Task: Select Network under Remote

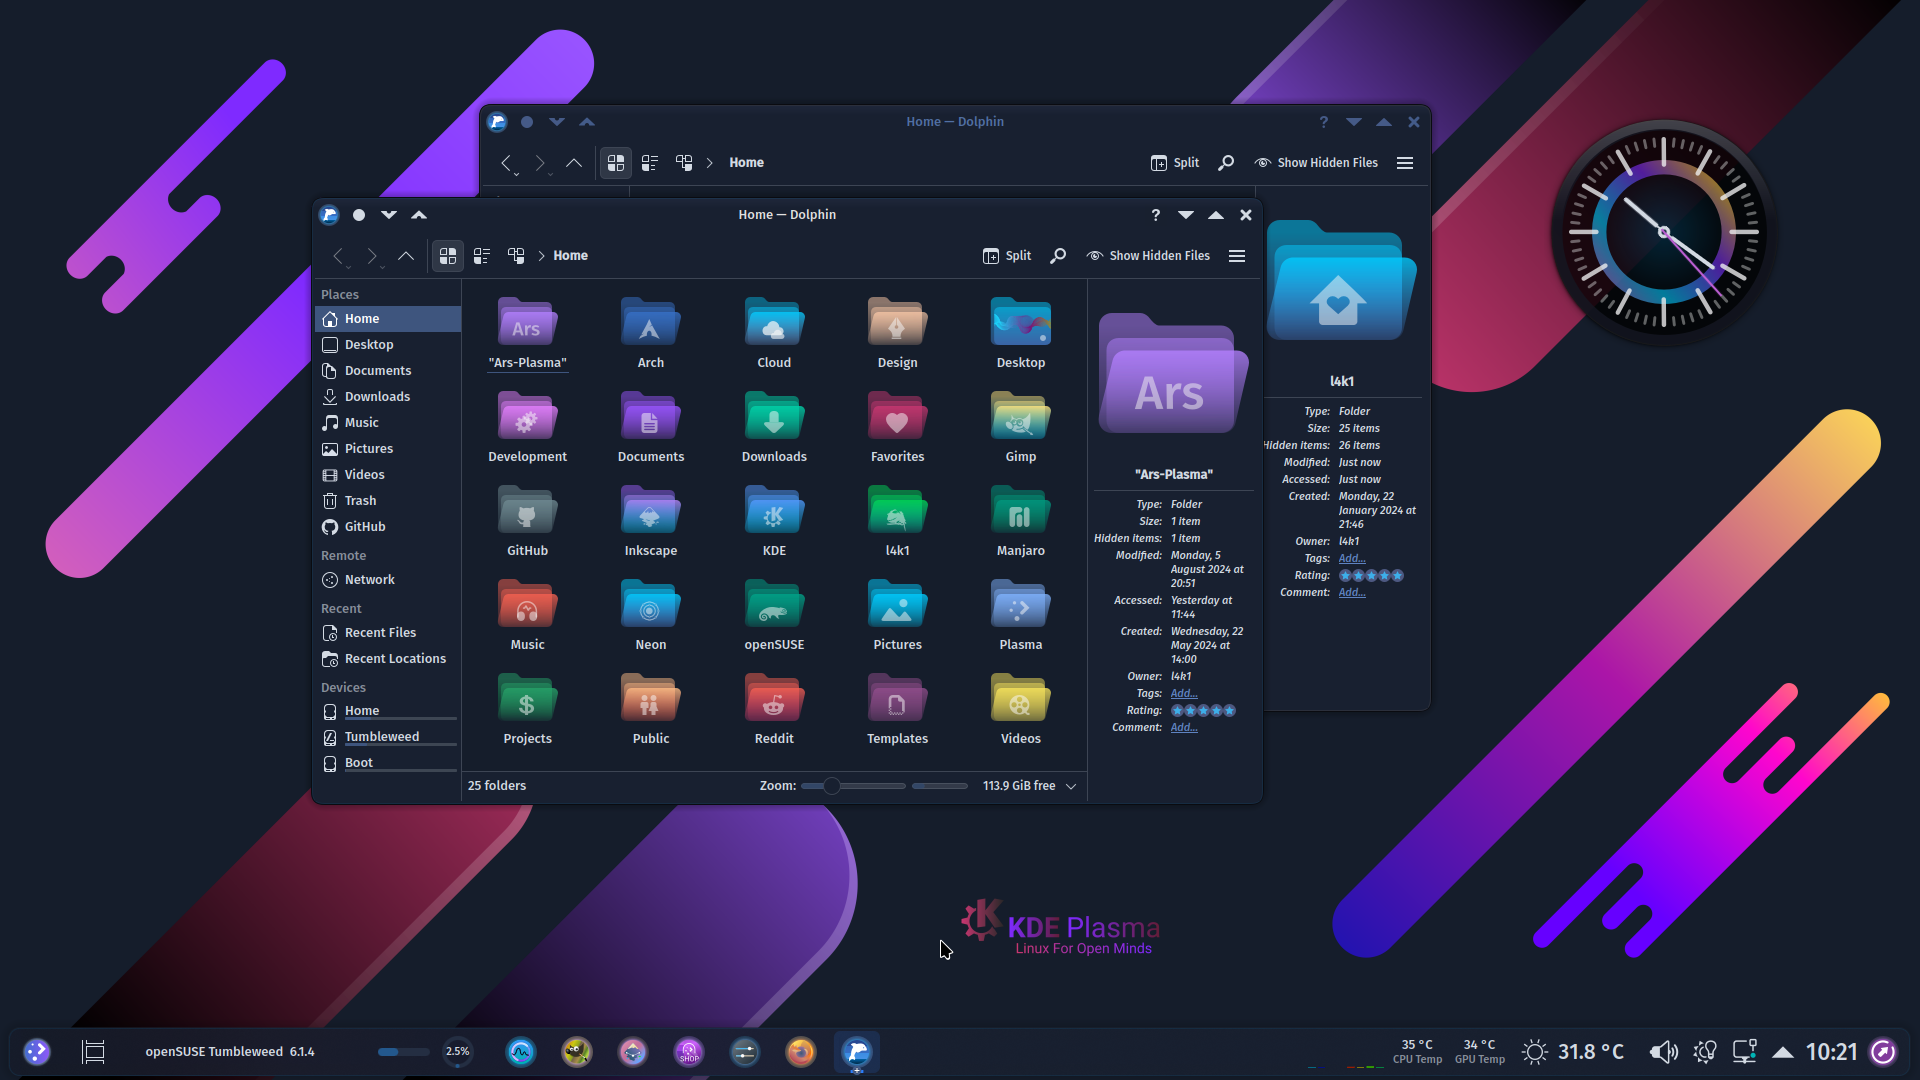Action: [x=388, y=580]
